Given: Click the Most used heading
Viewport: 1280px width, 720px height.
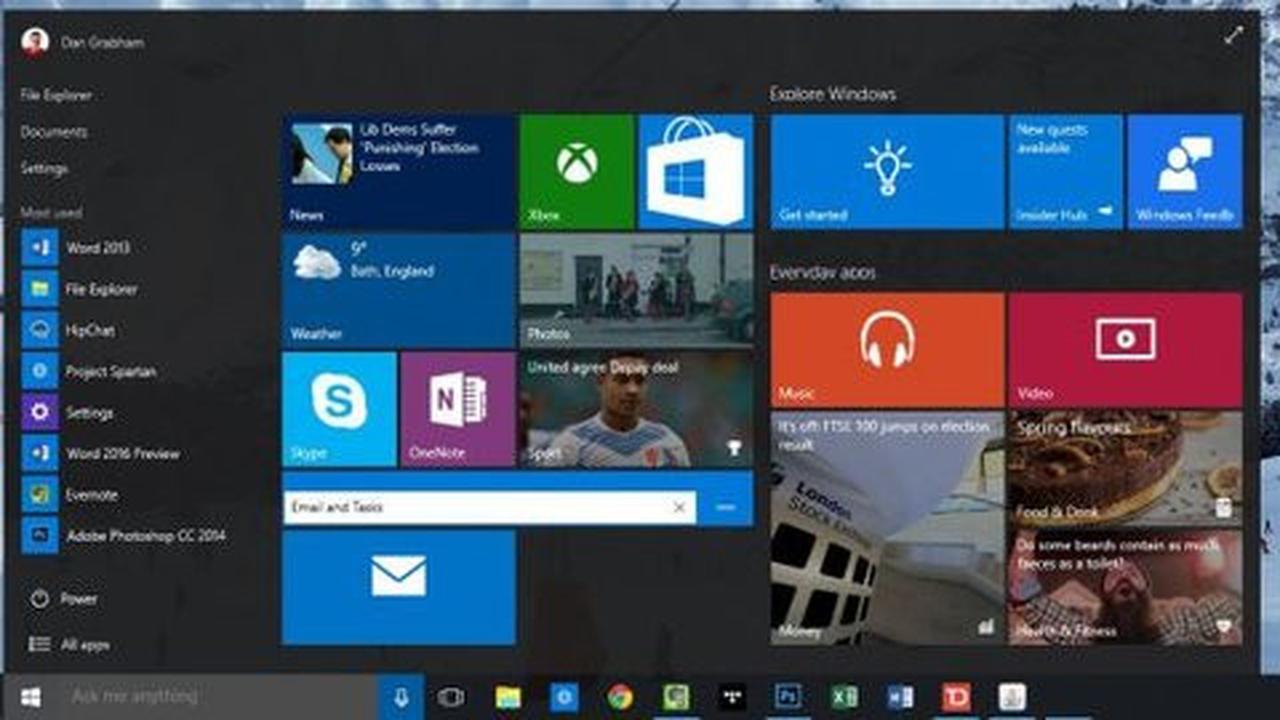Looking at the screenshot, I should (x=52, y=212).
